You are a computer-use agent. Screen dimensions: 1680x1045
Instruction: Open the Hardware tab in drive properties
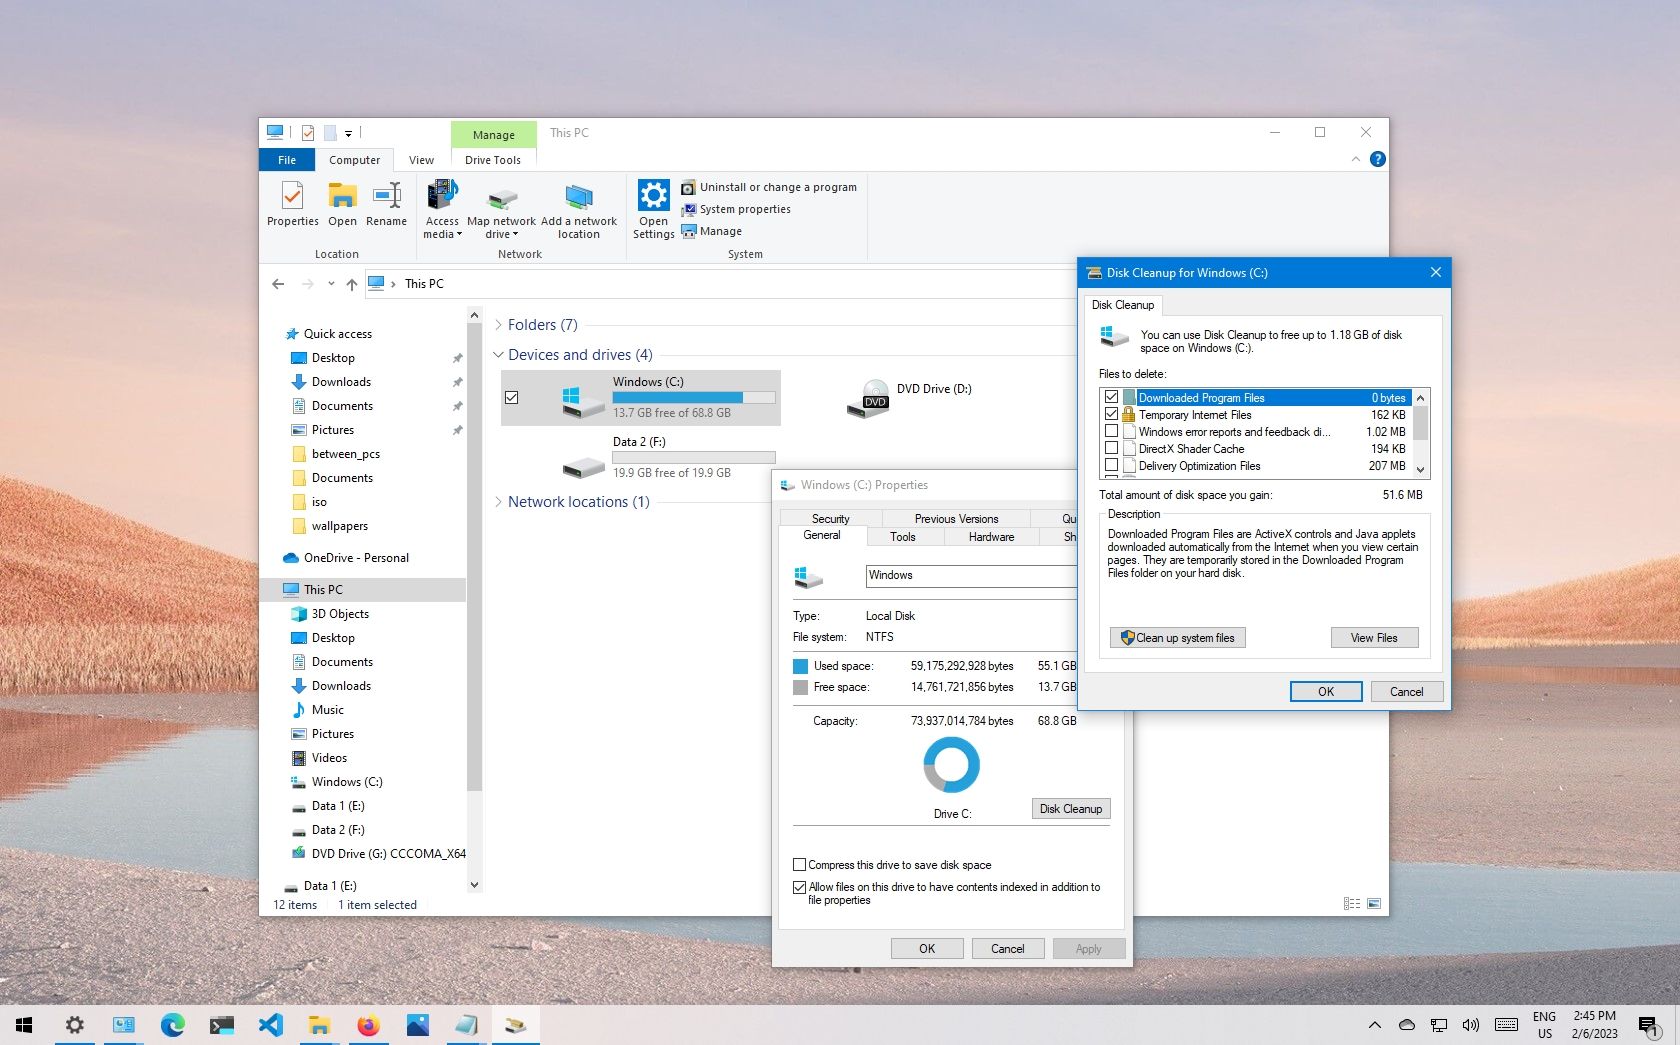pos(990,537)
